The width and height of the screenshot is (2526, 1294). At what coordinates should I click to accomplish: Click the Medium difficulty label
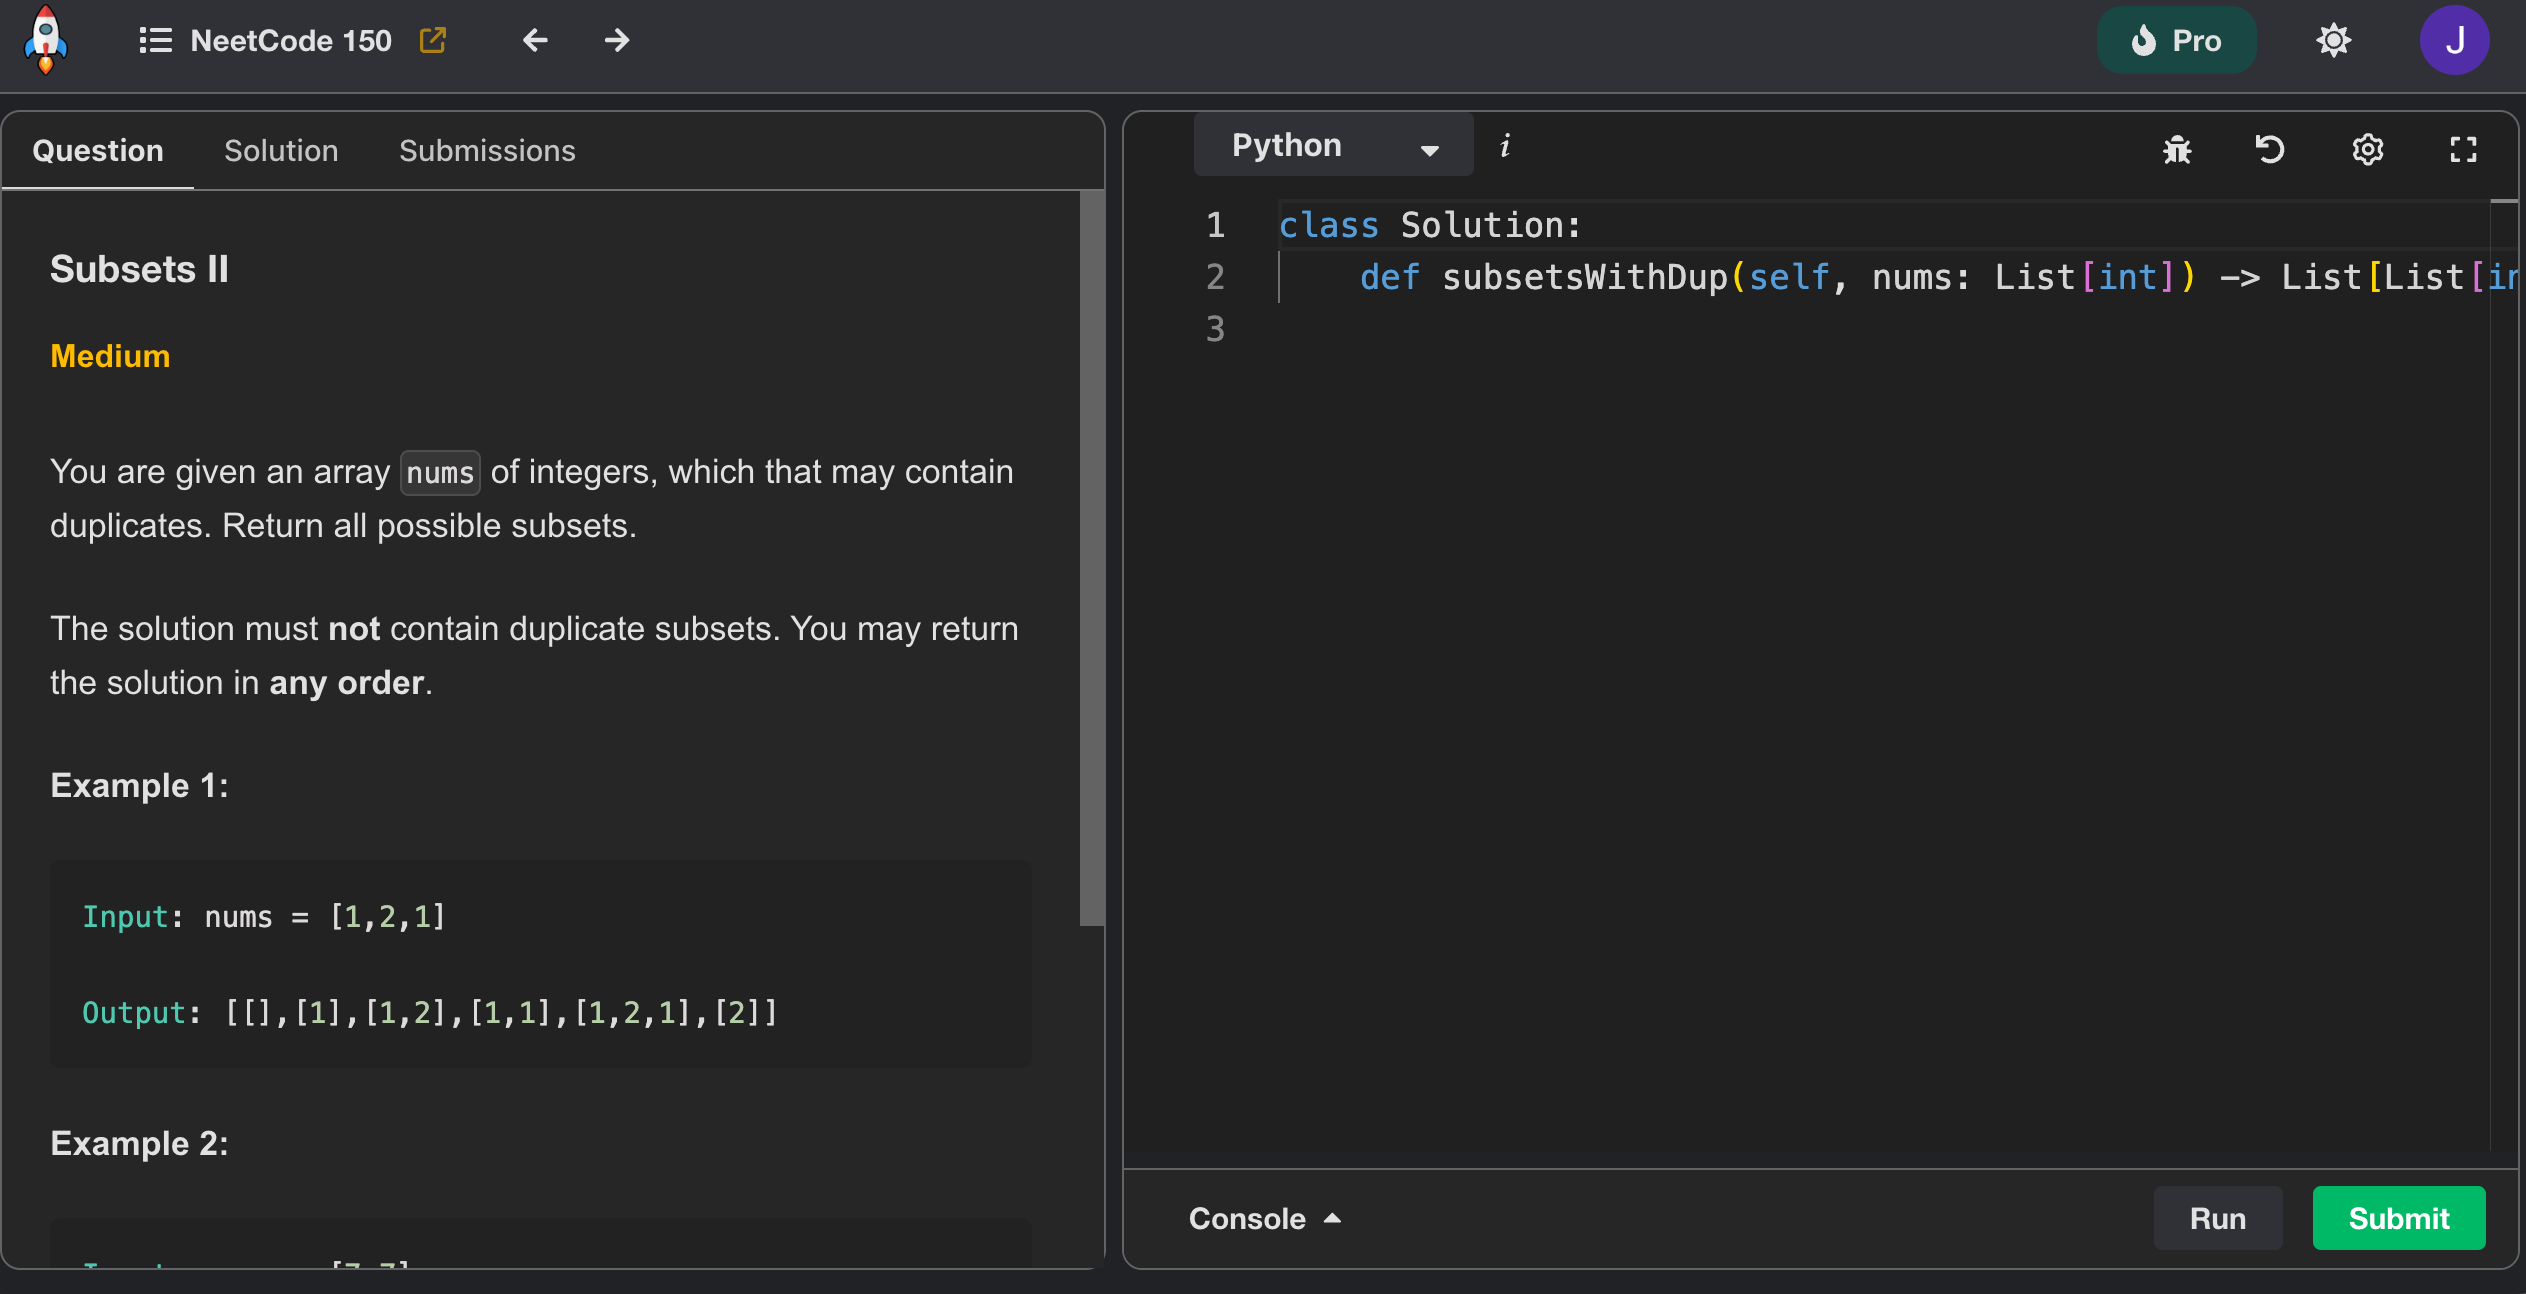110,357
